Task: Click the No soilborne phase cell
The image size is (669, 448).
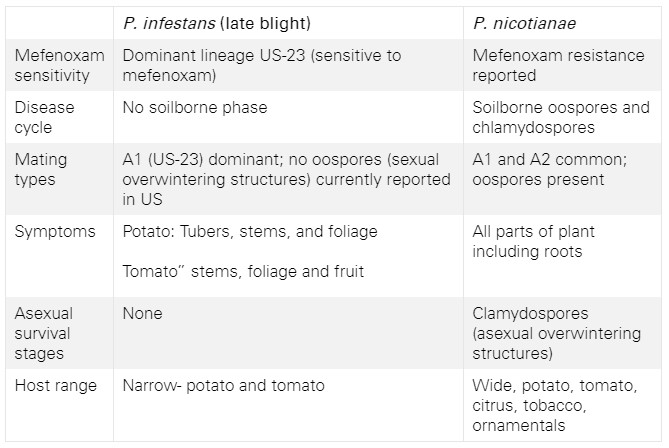Action: pos(197,108)
